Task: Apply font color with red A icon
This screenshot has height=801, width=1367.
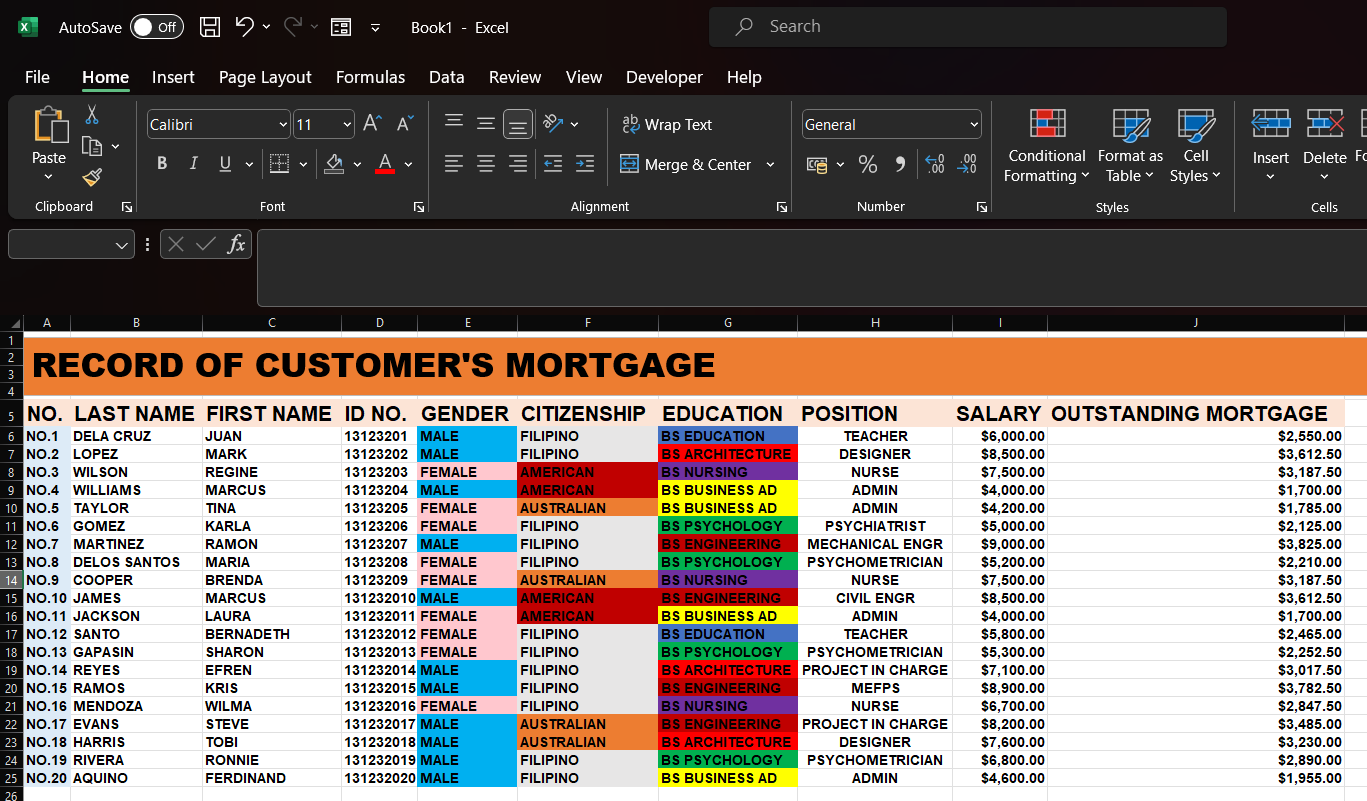Action: click(x=385, y=164)
